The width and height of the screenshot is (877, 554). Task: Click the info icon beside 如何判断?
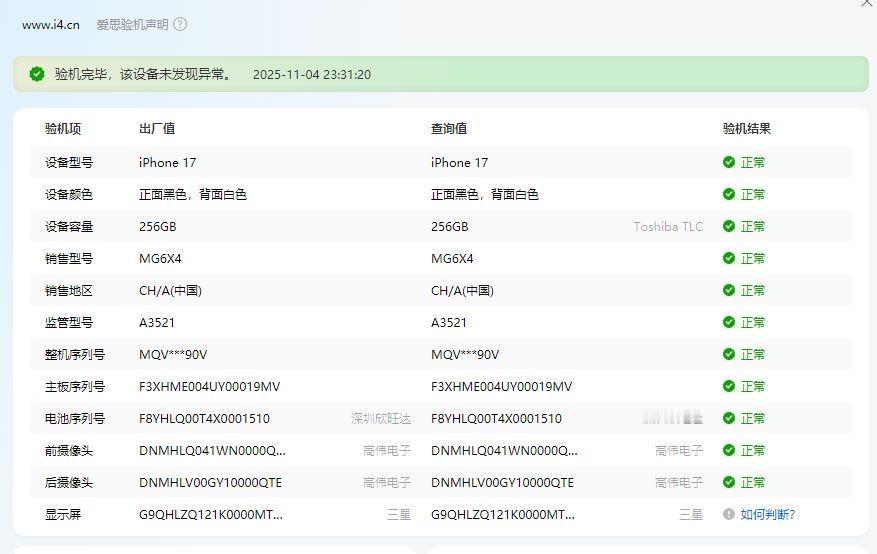pyautogui.click(x=728, y=514)
